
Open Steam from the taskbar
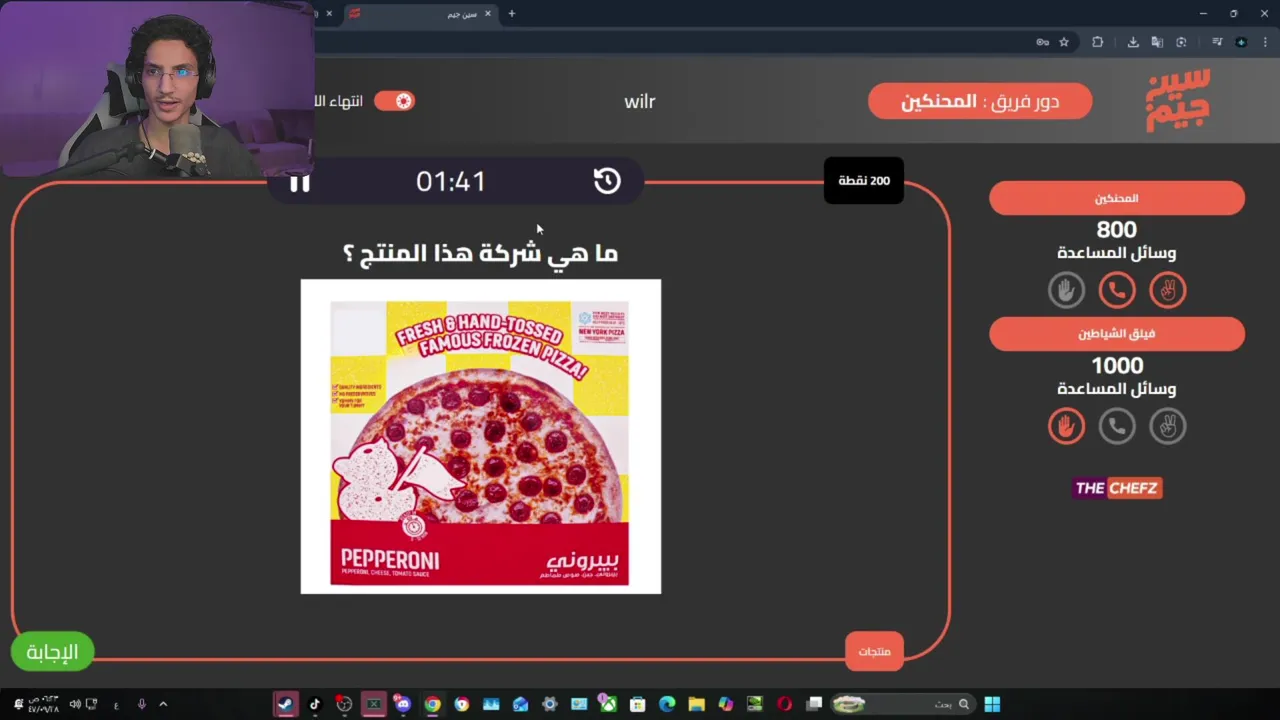286,704
